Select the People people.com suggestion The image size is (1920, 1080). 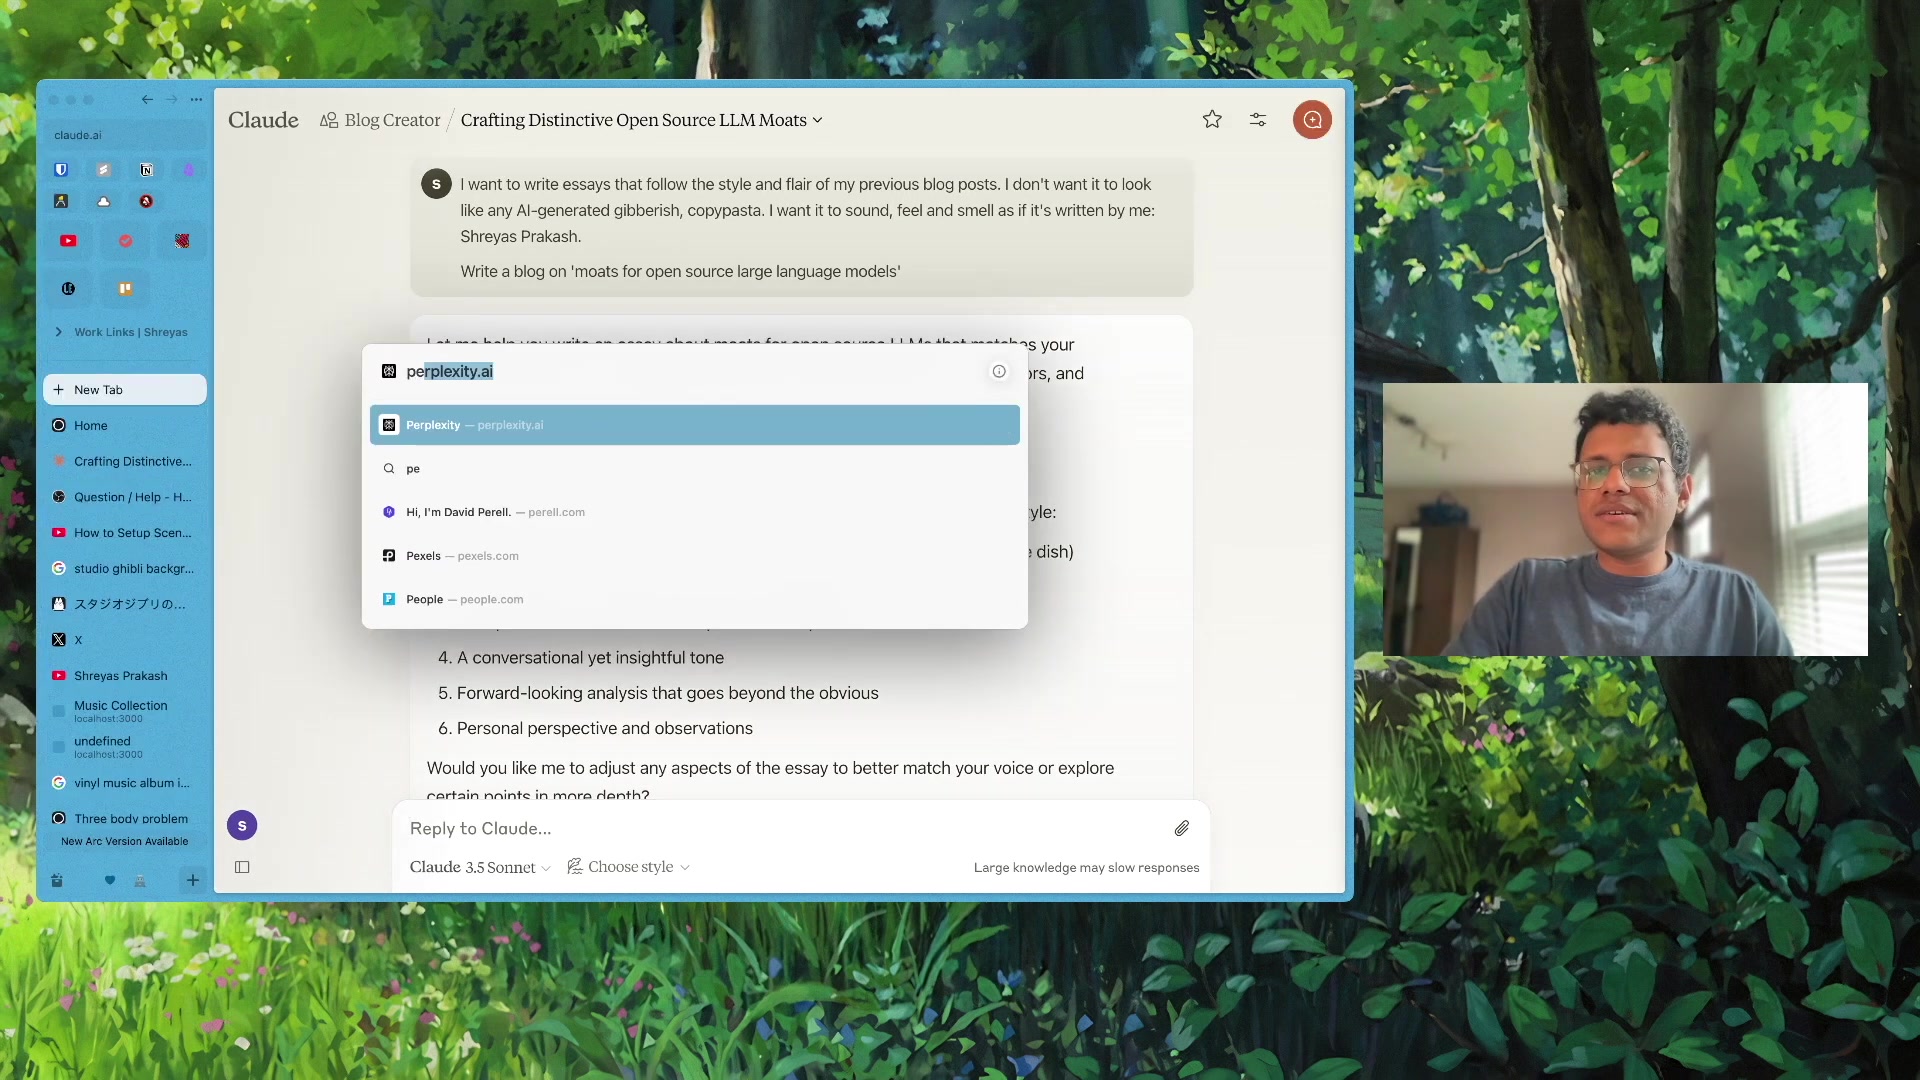coord(695,599)
